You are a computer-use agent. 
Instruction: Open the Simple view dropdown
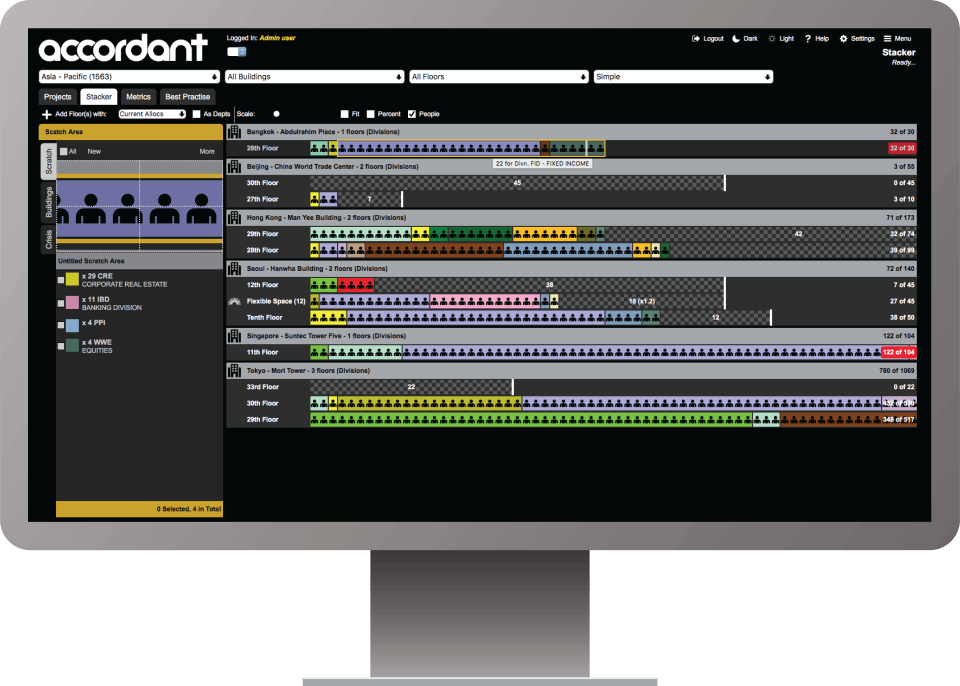tap(683, 77)
